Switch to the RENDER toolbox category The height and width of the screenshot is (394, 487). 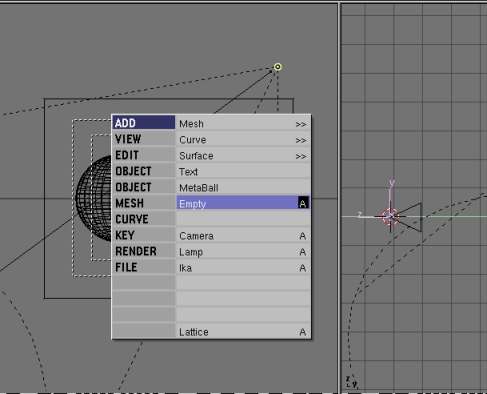click(x=144, y=251)
